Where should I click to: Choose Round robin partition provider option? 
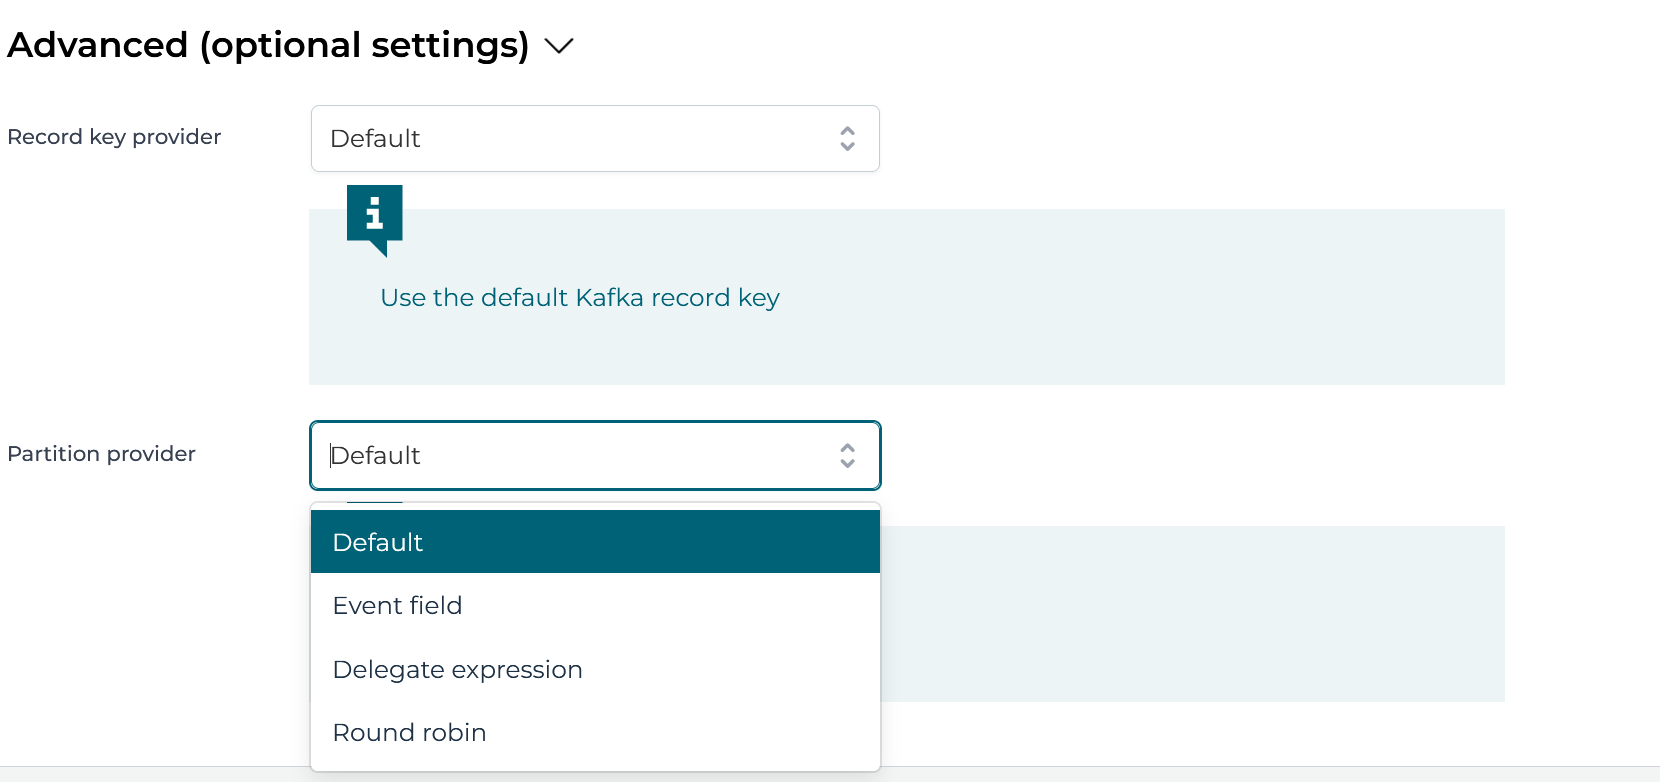coord(595,732)
